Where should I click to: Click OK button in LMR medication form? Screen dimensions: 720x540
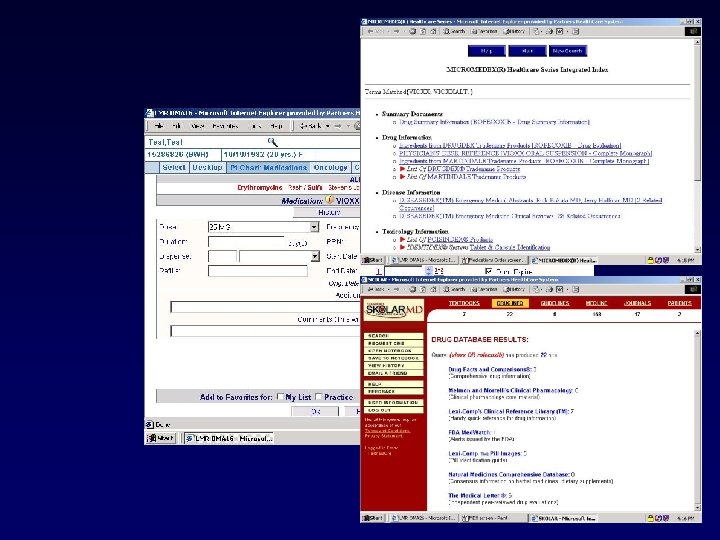click(316, 411)
